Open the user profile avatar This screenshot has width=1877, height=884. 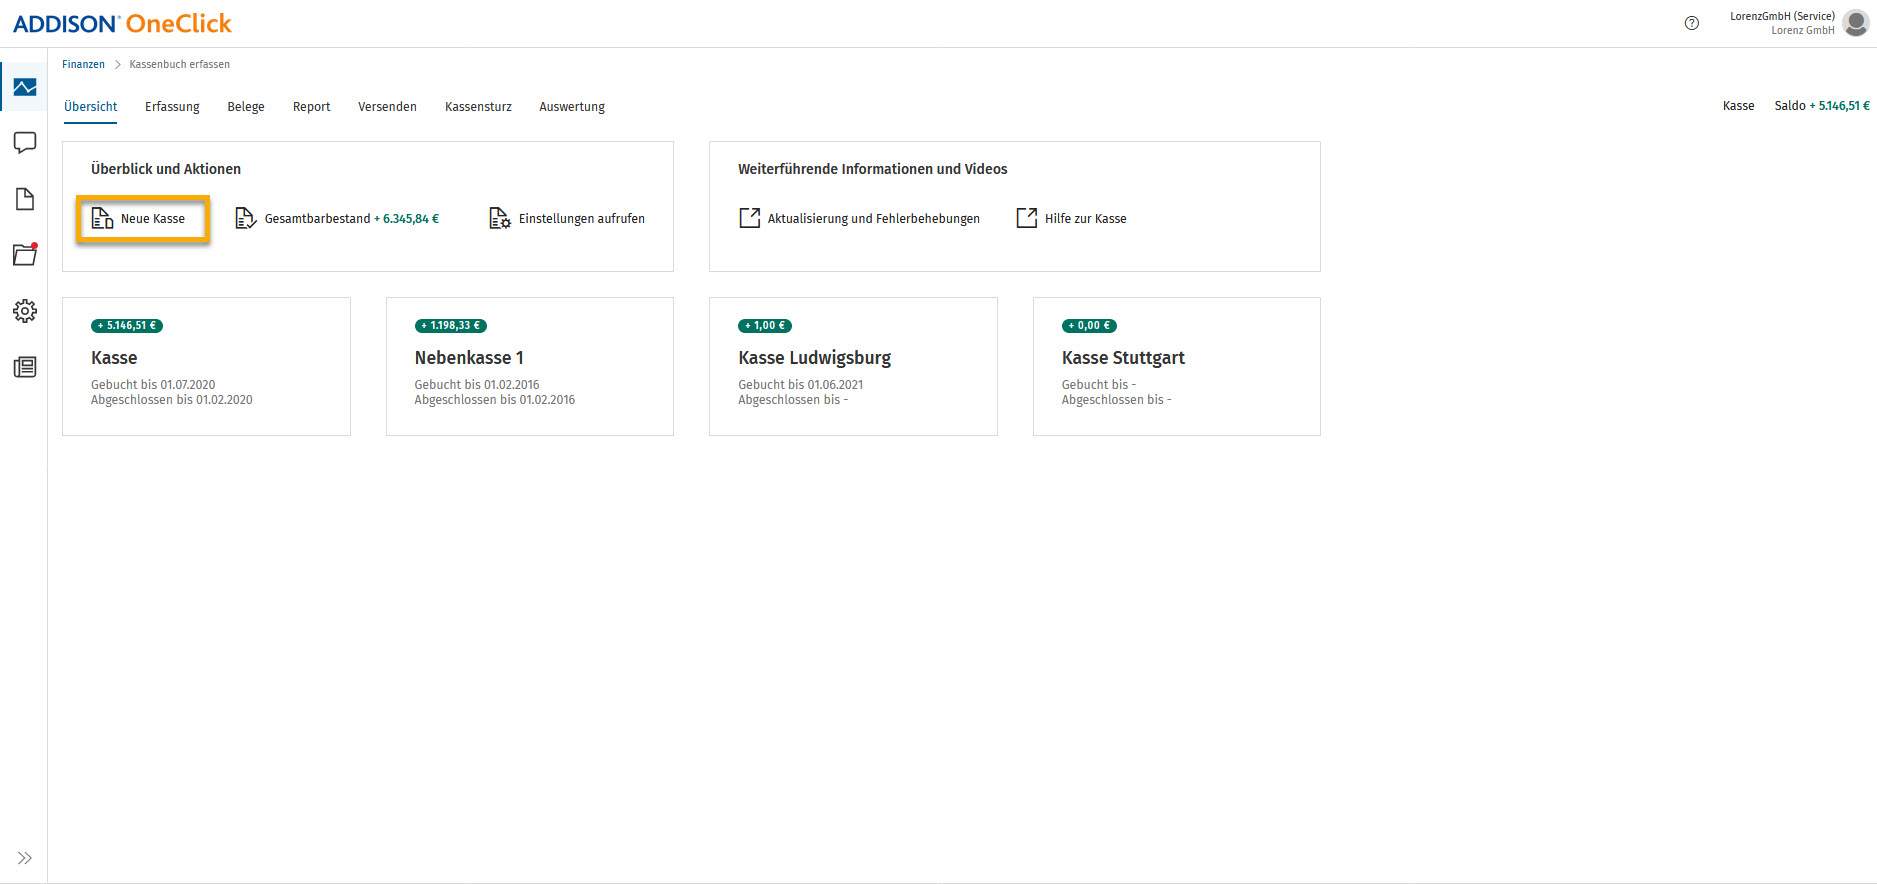(x=1856, y=23)
